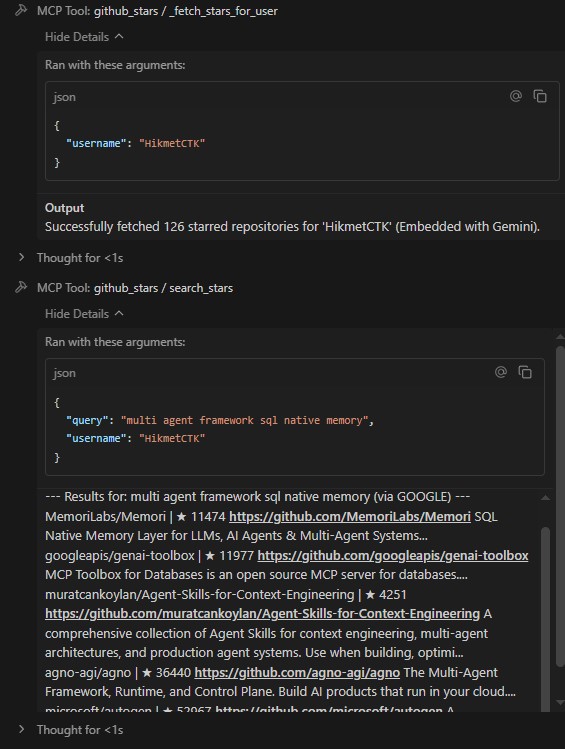Click 'MCP Tool: github_stars / search_stars' header

click(135, 288)
